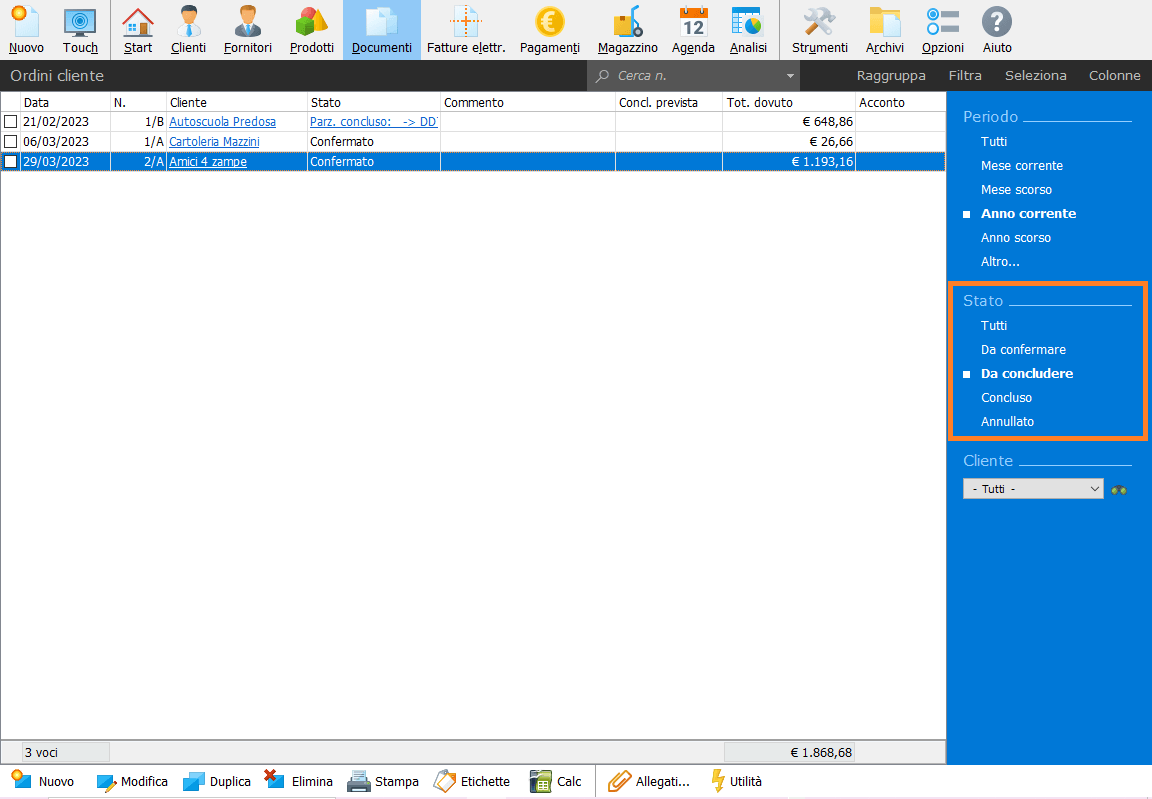1152x799 pixels.
Task: Go to Start home icon
Action: [138, 30]
